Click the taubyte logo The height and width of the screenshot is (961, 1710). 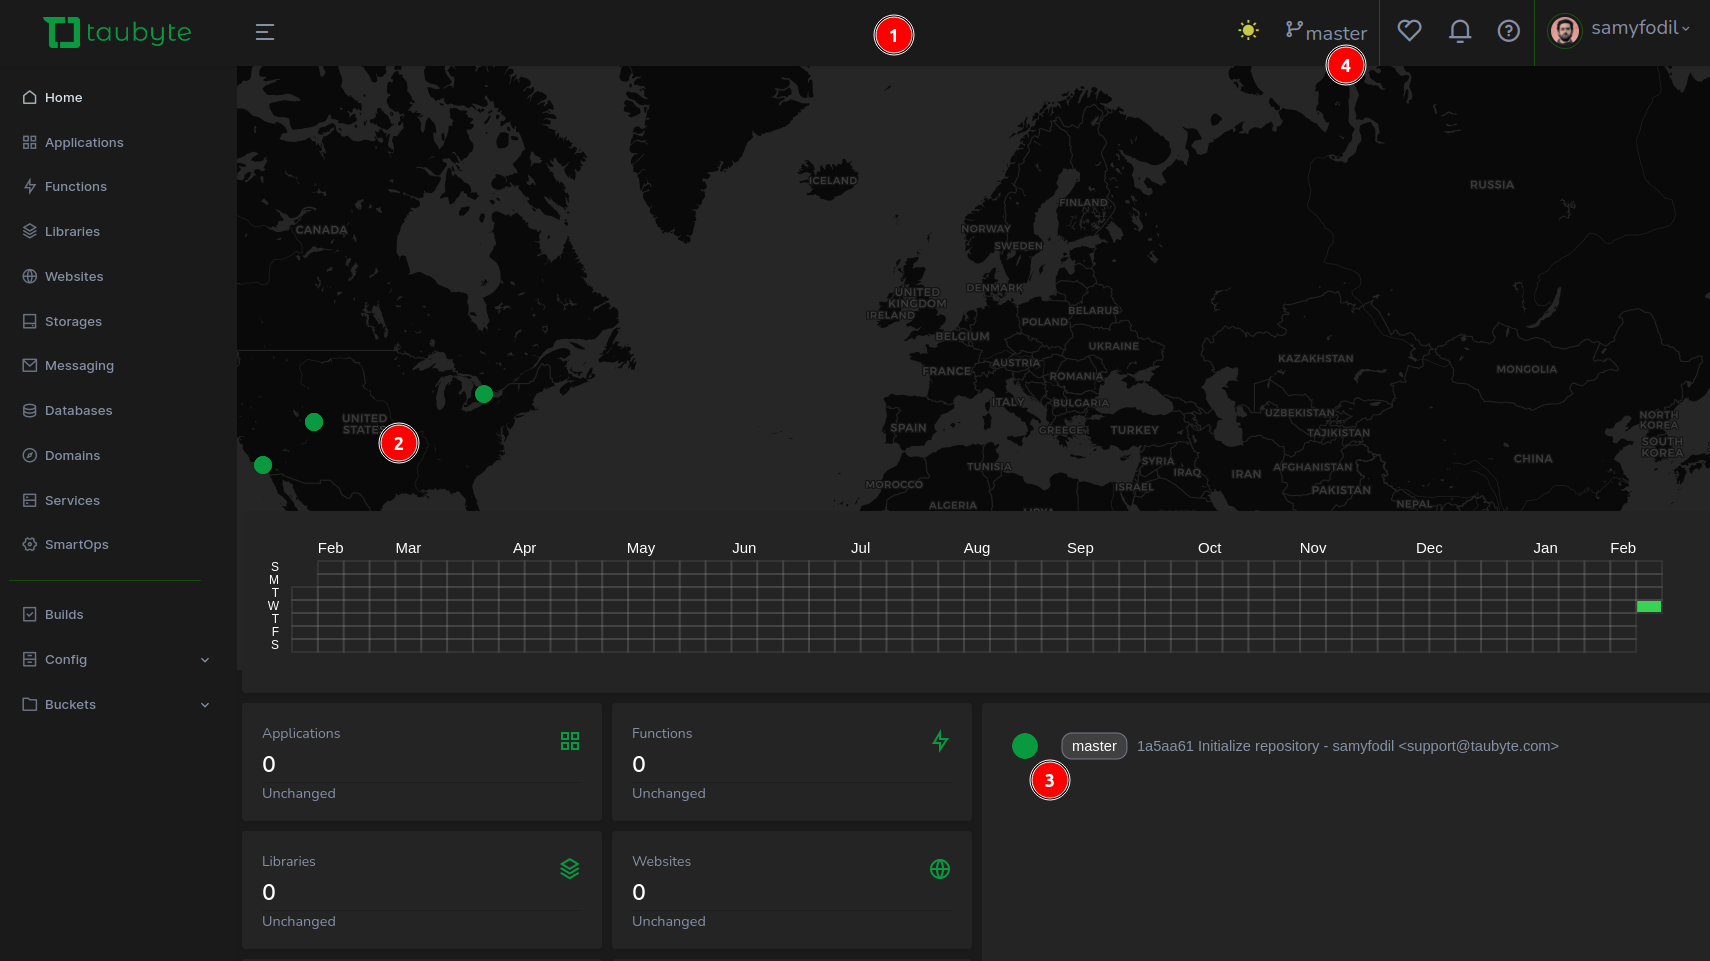click(x=118, y=32)
